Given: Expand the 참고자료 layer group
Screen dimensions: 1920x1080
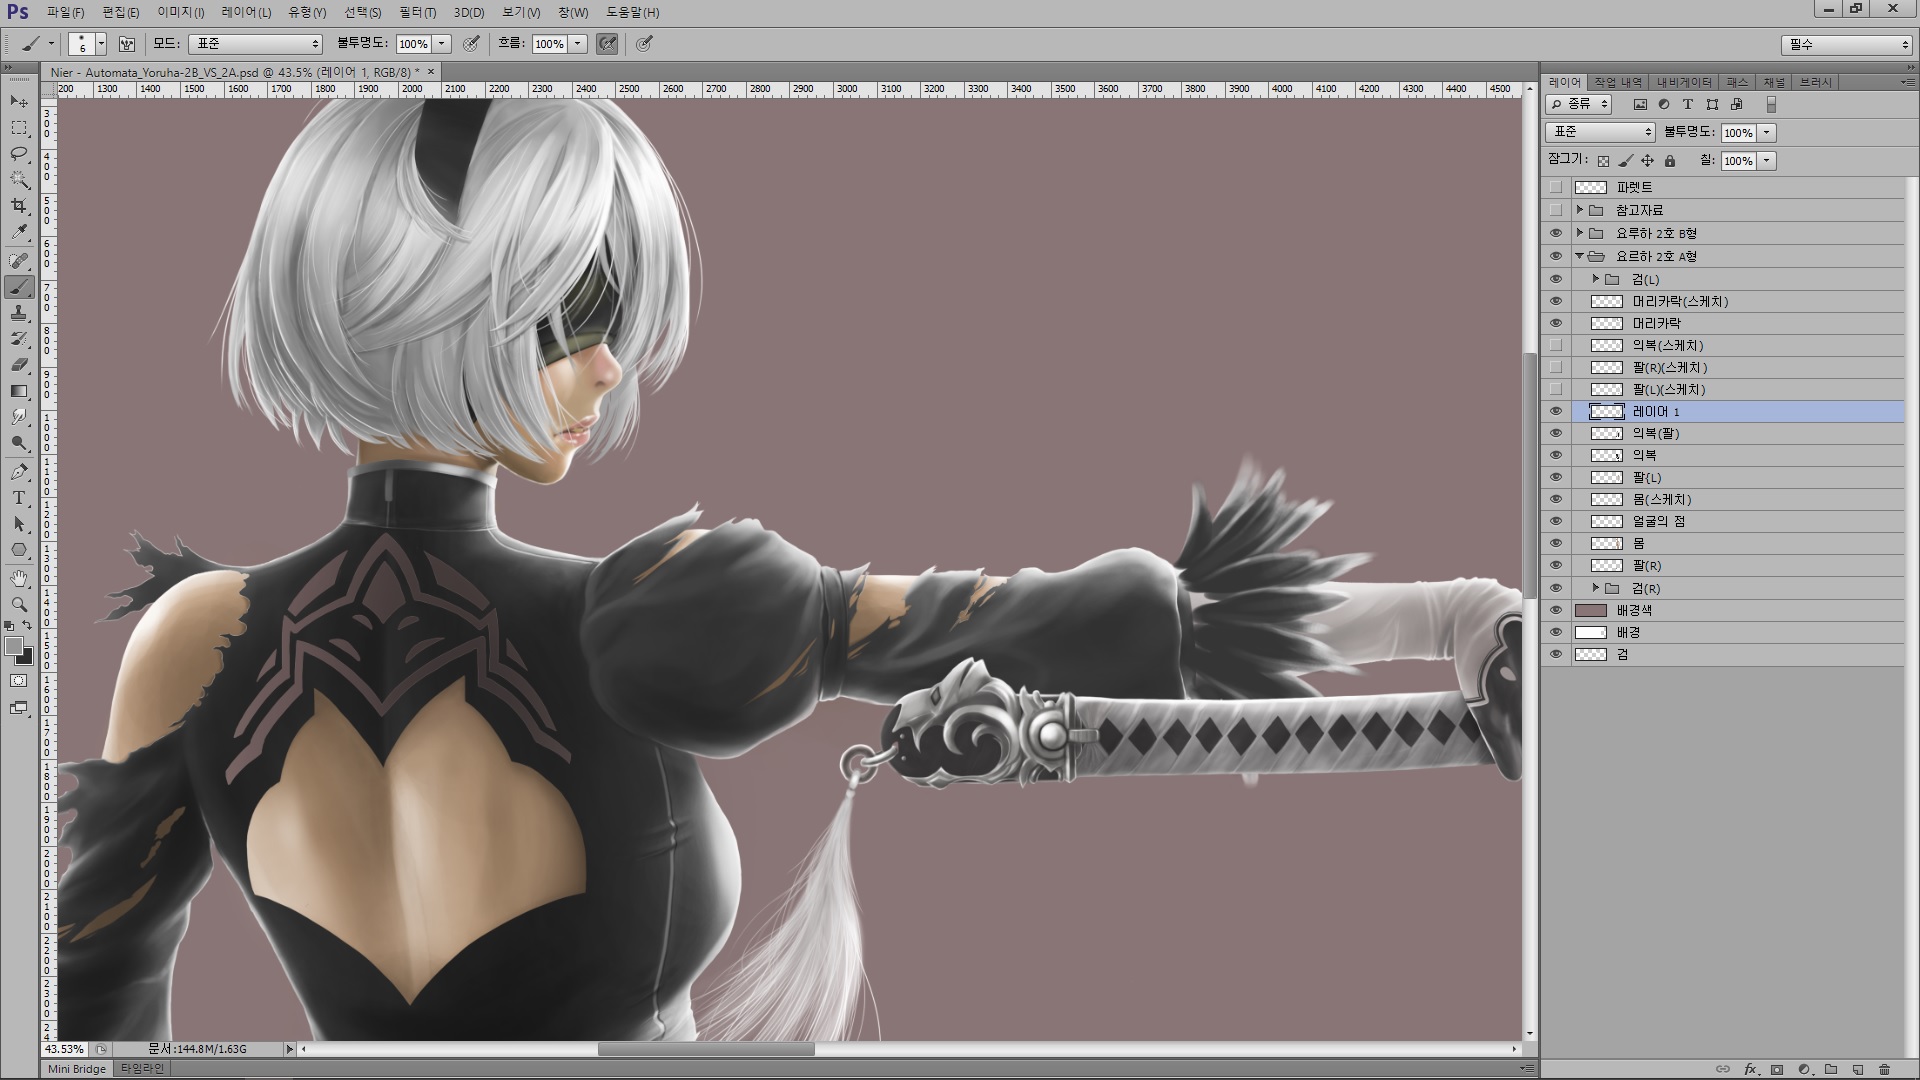Looking at the screenshot, I should (1580, 210).
